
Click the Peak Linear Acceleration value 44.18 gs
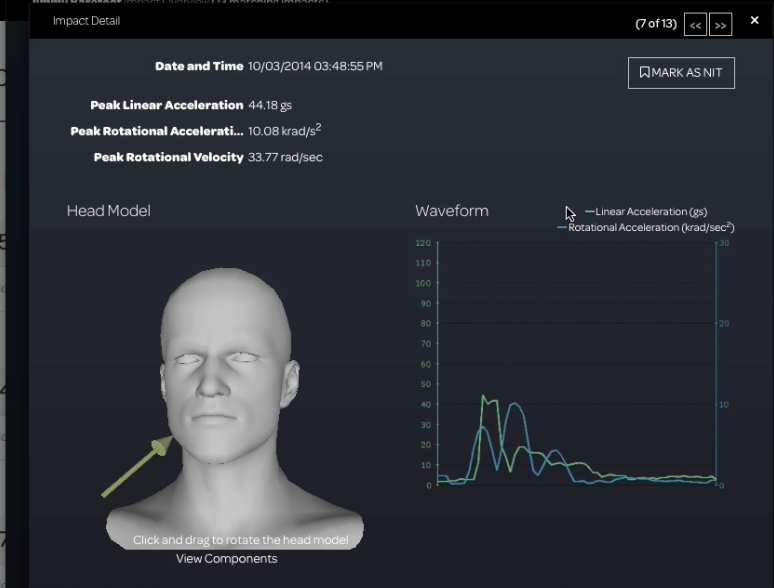tap(270, 105)
